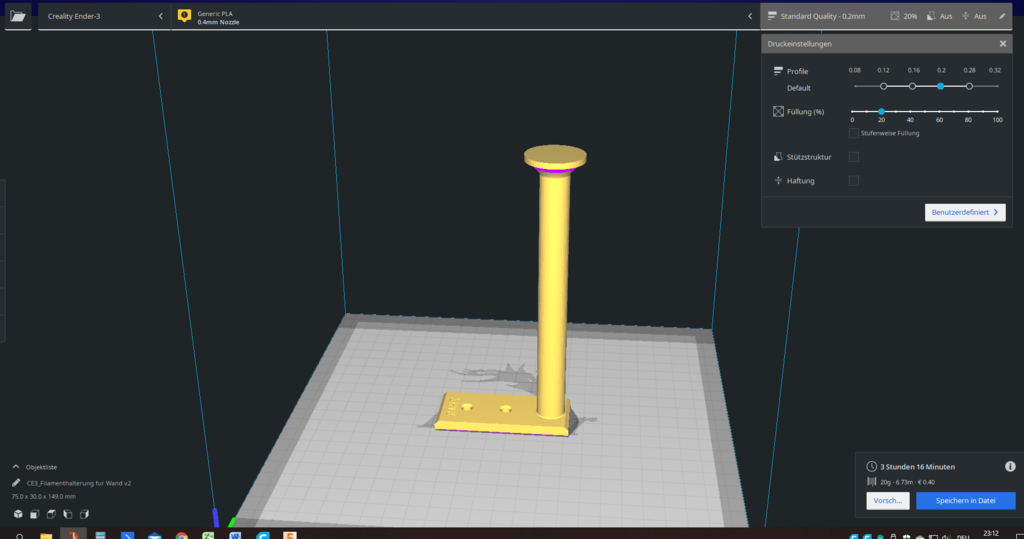Switch to the 3D perspective view cube icon
This screenshot has width=1024, height=539.
17,514
